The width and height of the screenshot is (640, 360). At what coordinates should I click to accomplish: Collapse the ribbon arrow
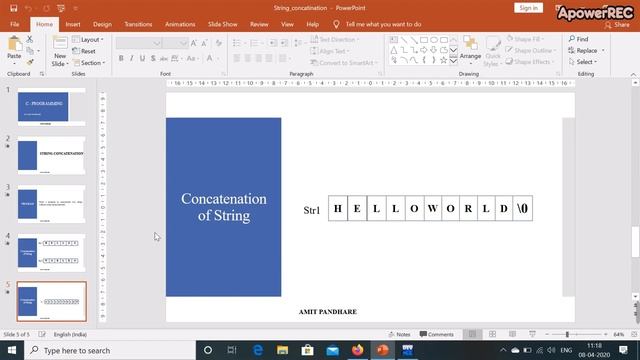pyautogui.click(x=633, y=74)
